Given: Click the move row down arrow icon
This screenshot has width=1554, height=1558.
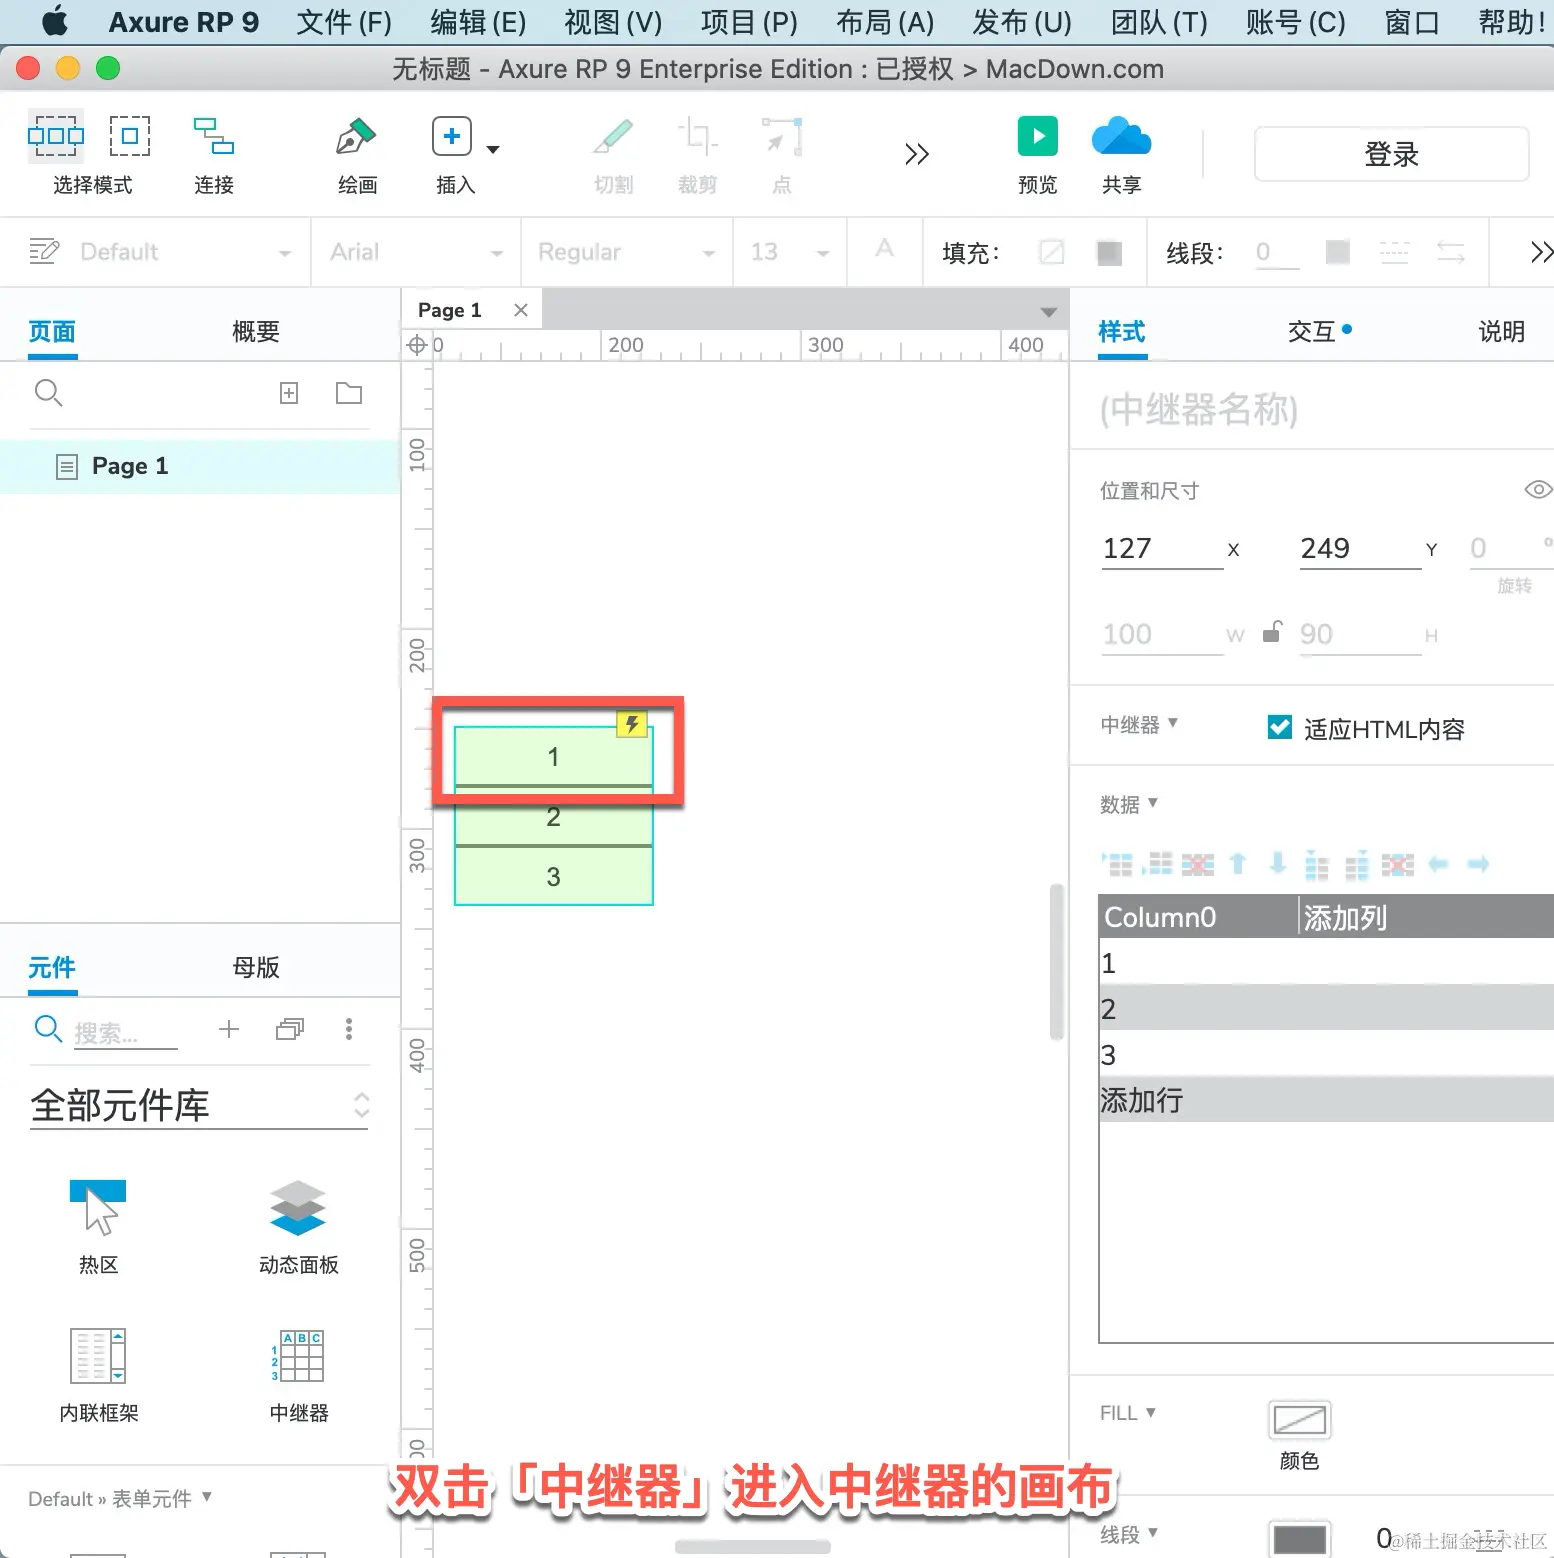Looking at the screenshot, I should pyautogui.click(x=1278, y=863).
